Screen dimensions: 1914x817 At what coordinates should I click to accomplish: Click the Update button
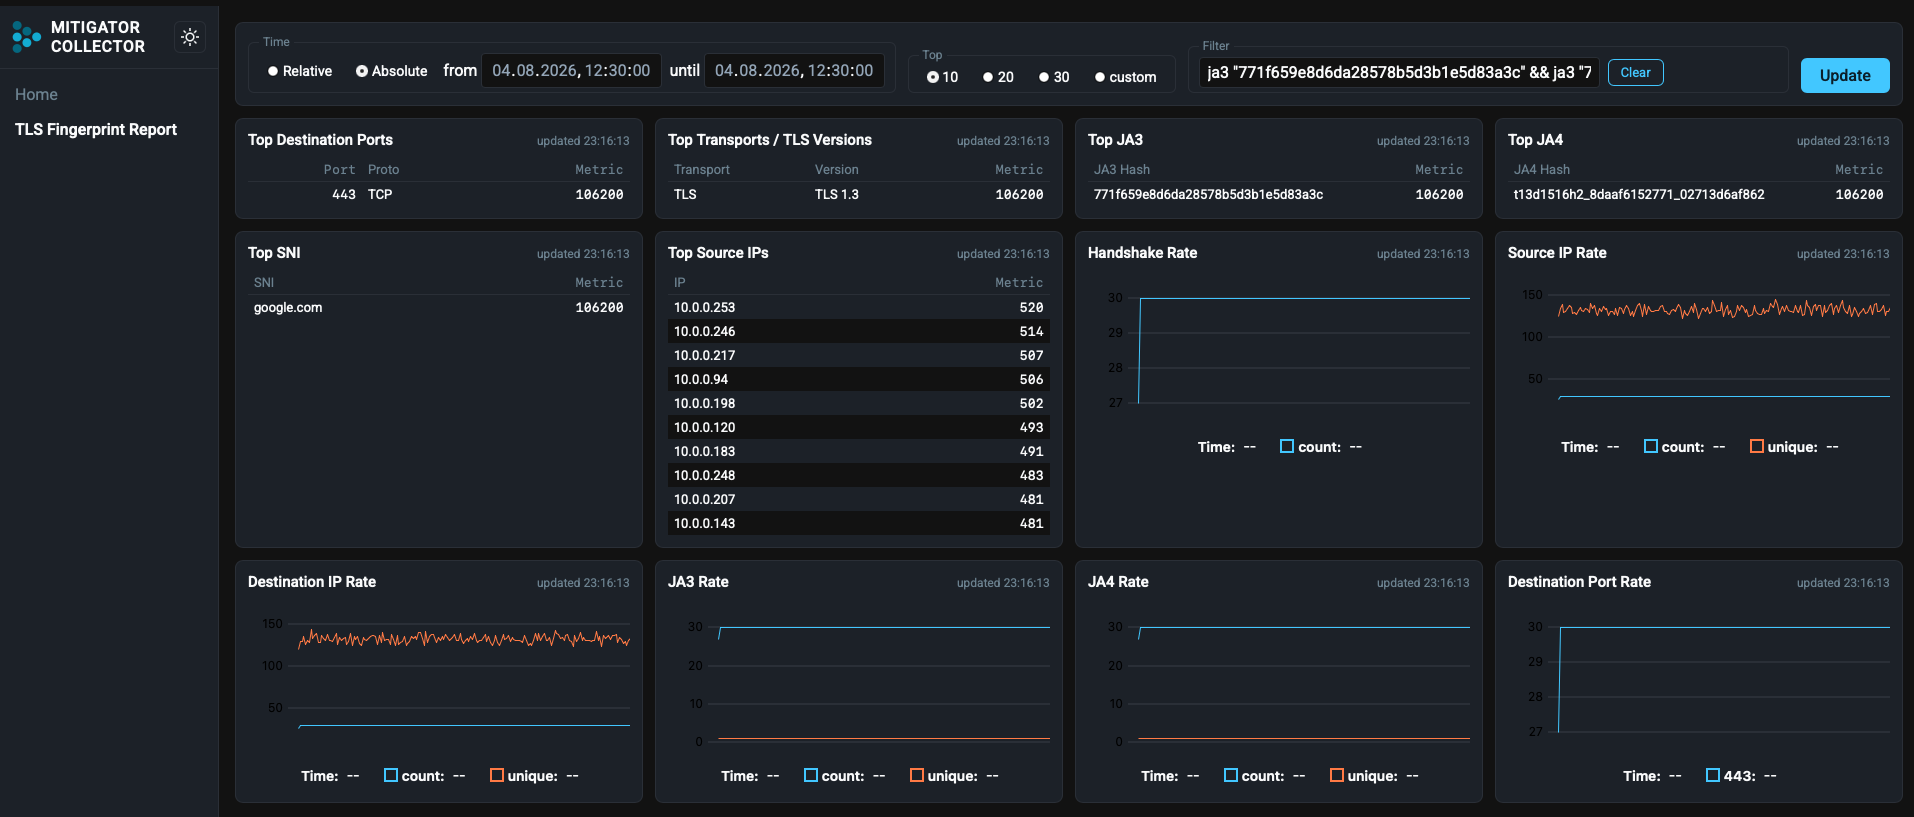pos(1844,75)
